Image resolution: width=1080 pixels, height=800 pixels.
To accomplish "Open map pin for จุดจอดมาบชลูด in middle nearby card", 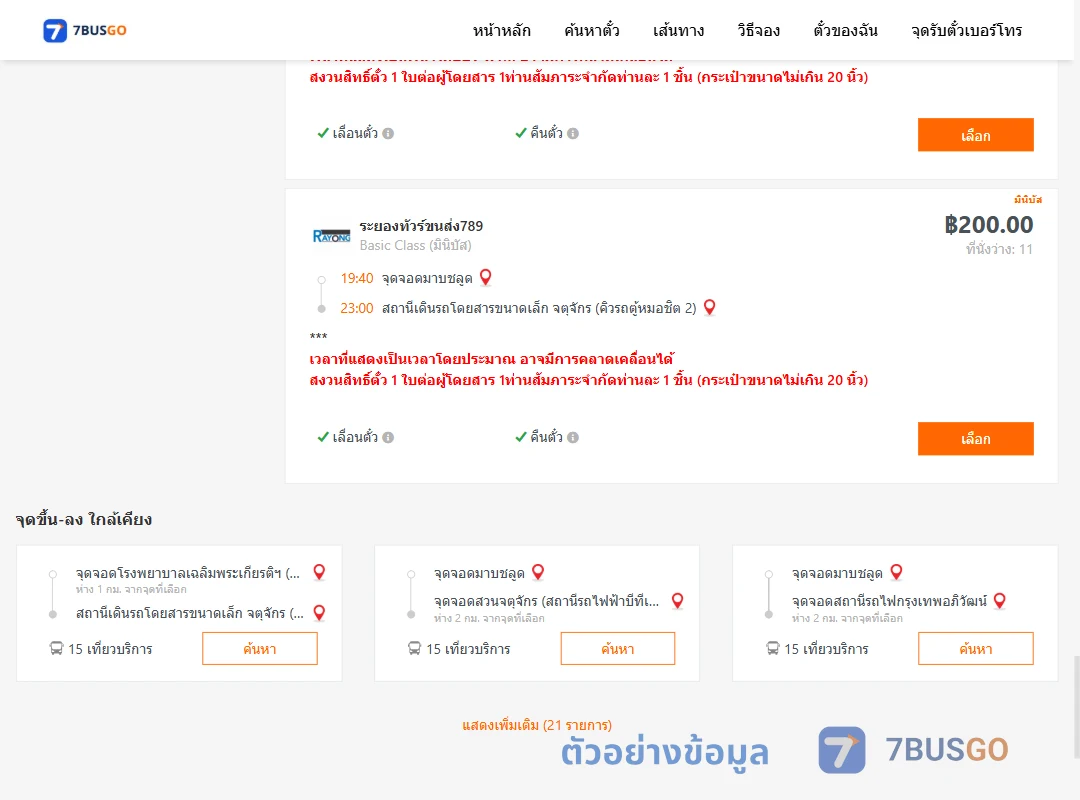I will 538,572.
